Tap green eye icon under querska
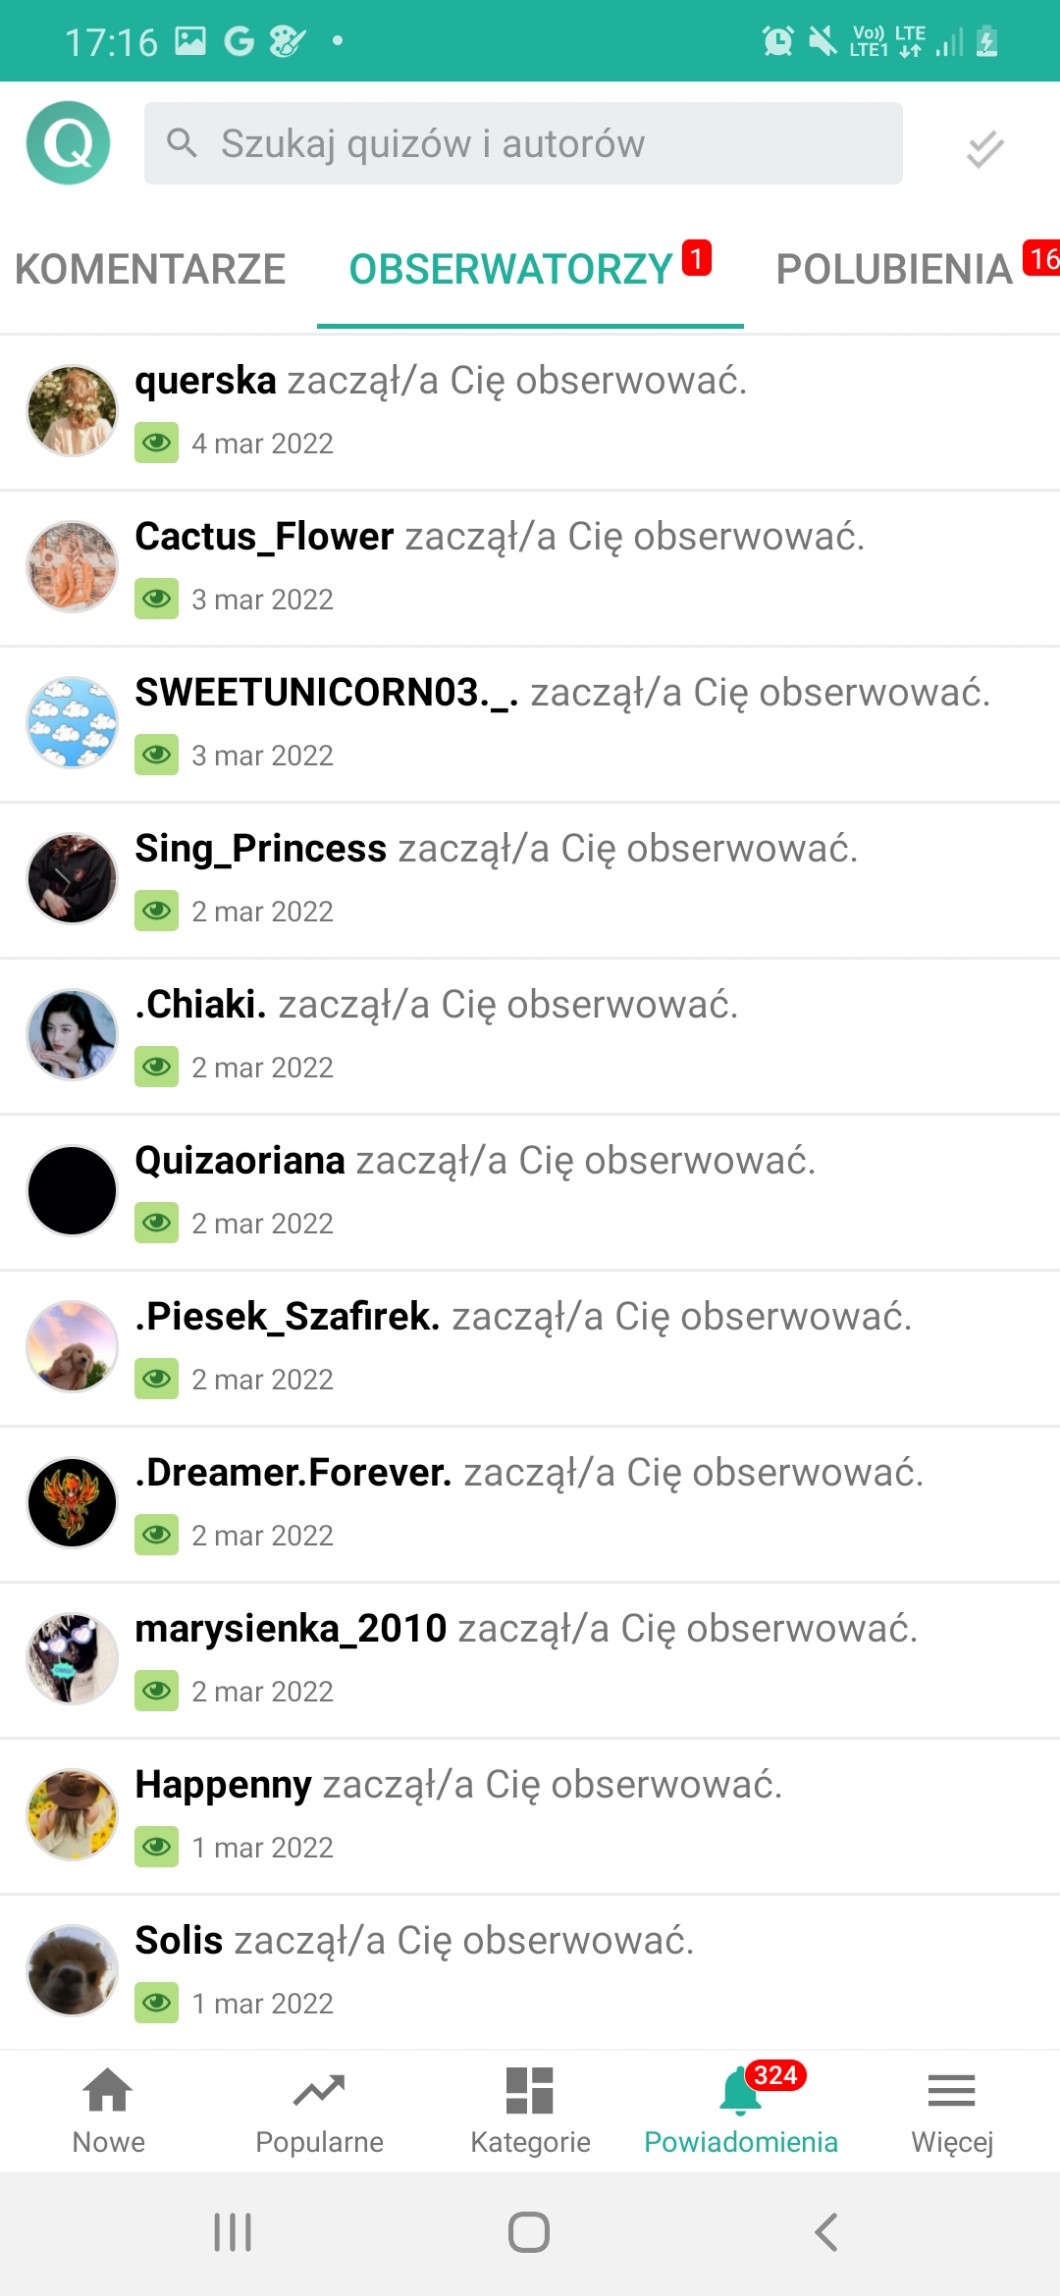Screen dimensions: 1060x2296 pyautogui.click(x=157, y=442)
